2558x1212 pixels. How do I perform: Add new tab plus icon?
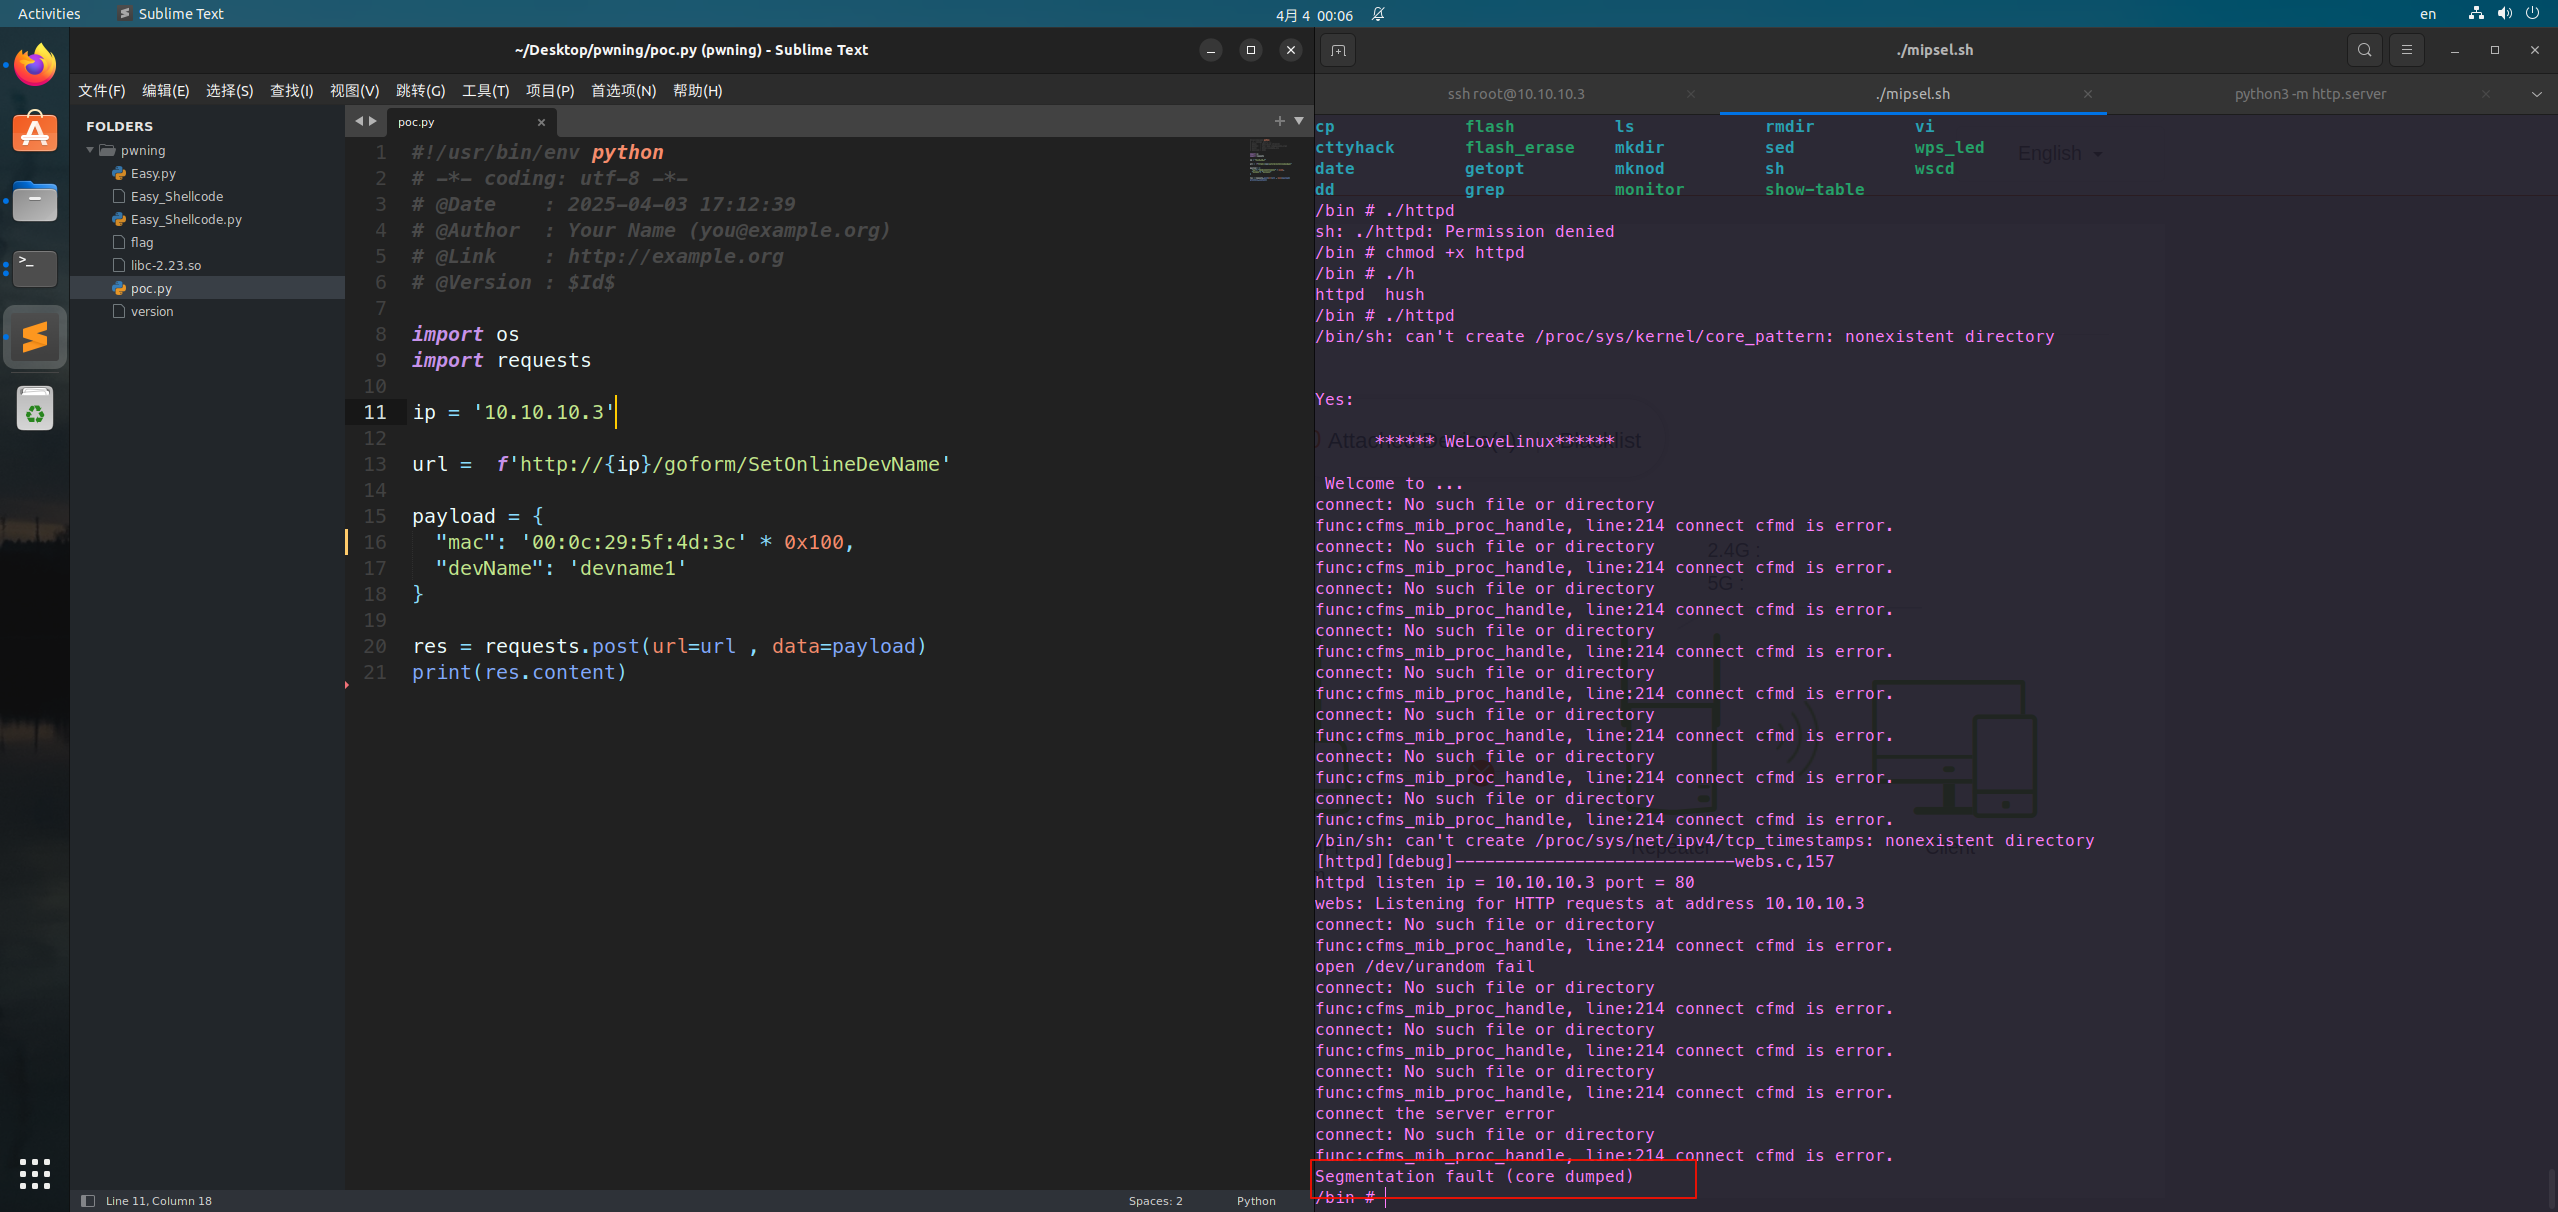click(1279, 121)
